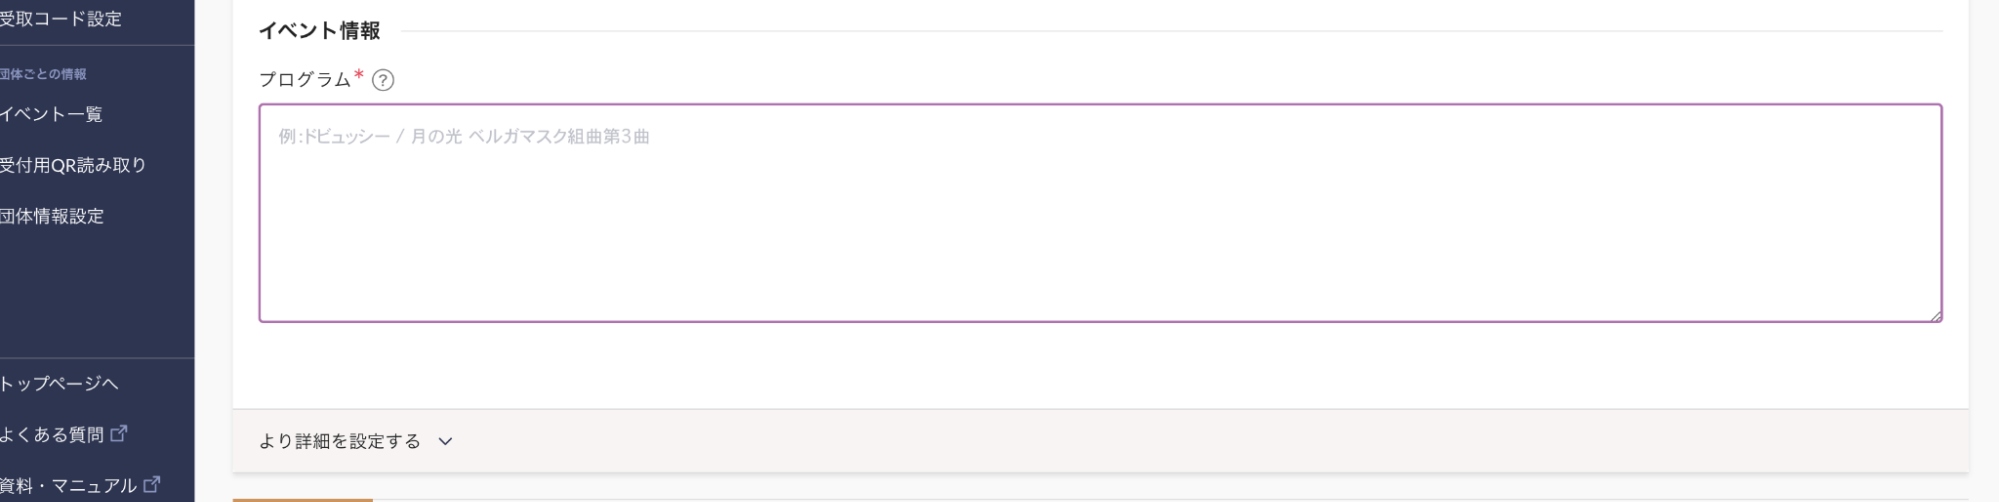Open 受取コード設定 in the sidebar
Screen dimensions: 1999x502
tap(60, 19)
